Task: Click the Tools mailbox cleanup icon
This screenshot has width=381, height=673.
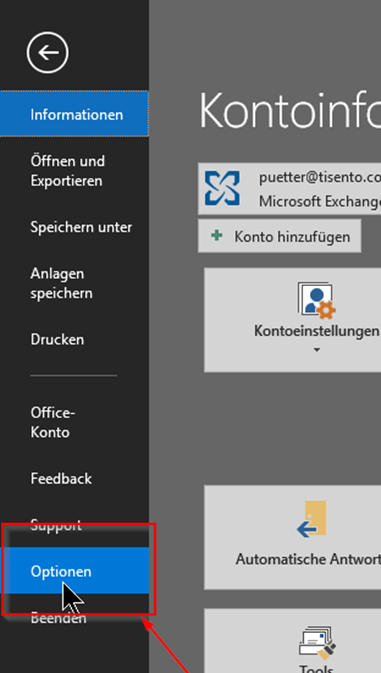Action: (318, 642)
